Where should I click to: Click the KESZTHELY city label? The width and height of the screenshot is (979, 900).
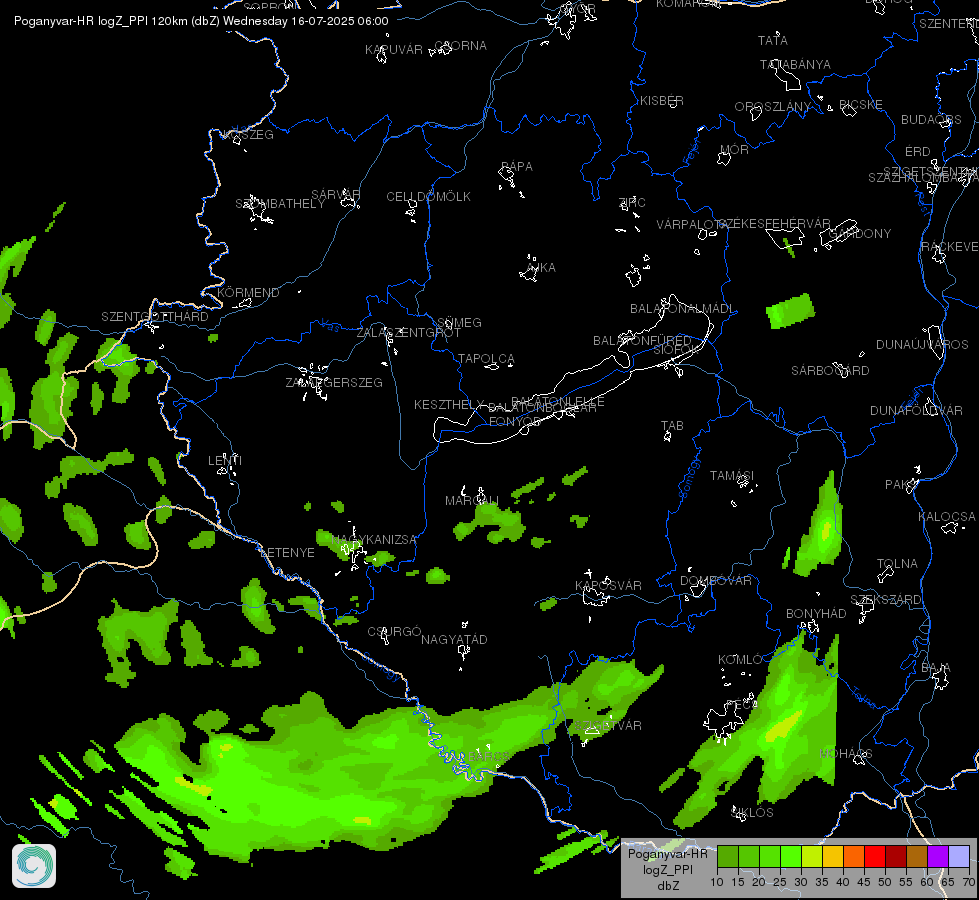click(x=449, y=405)
